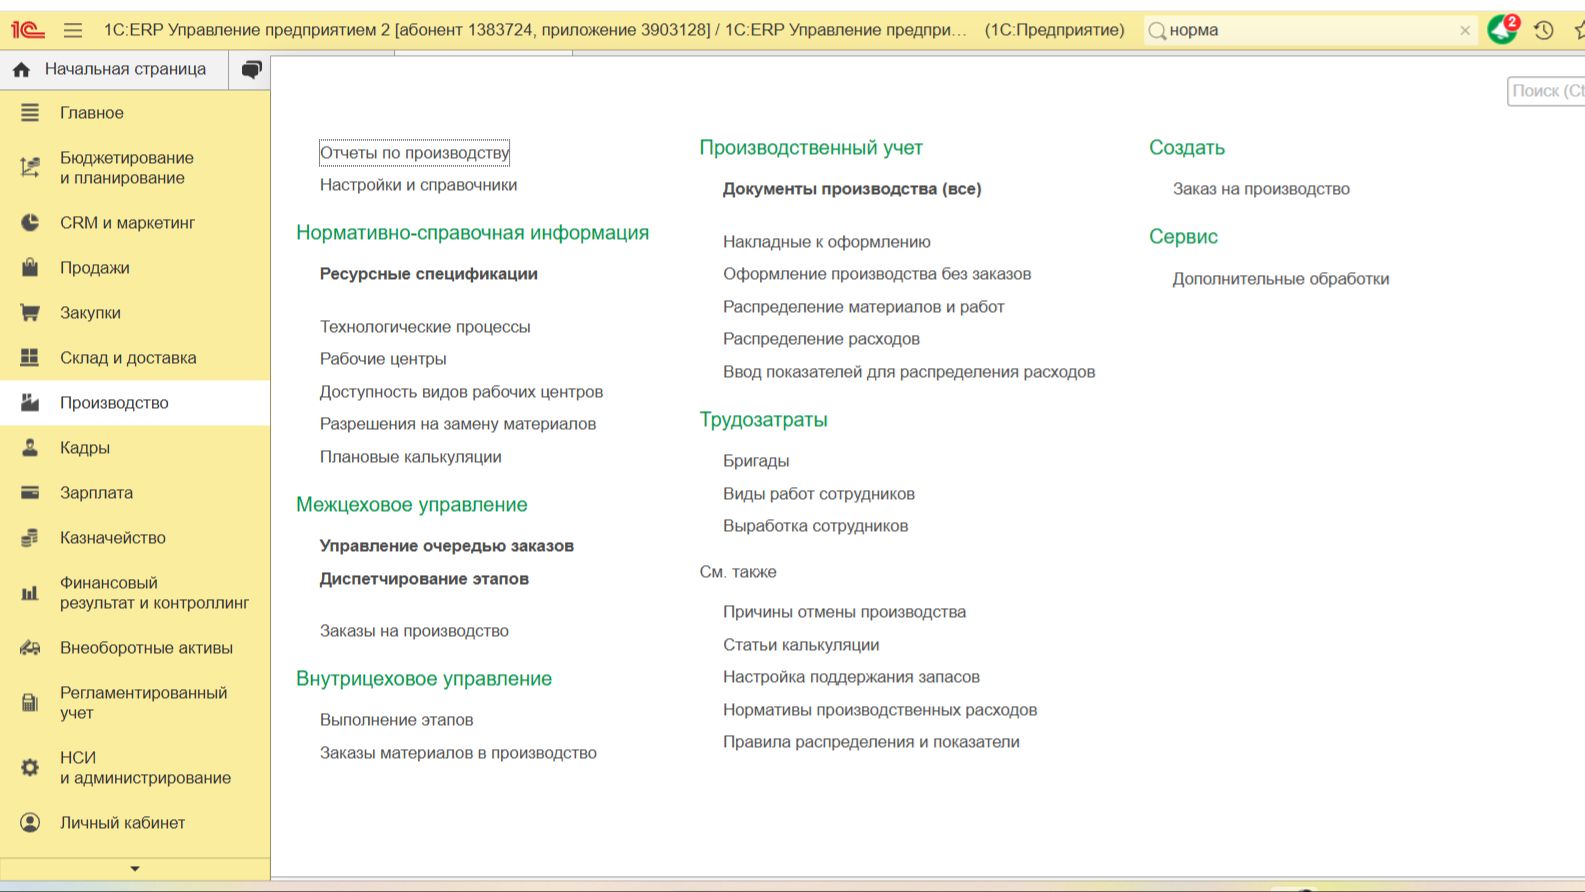Open Виды работ сотрудников

point(819,494)
